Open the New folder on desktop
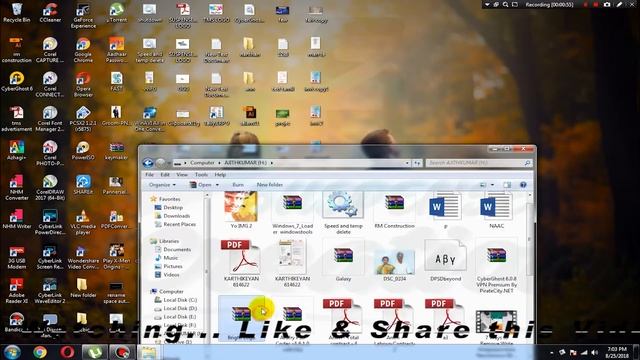Image resolution: width=640 pixels, height=360 pixels. click(x=83, y=288)
